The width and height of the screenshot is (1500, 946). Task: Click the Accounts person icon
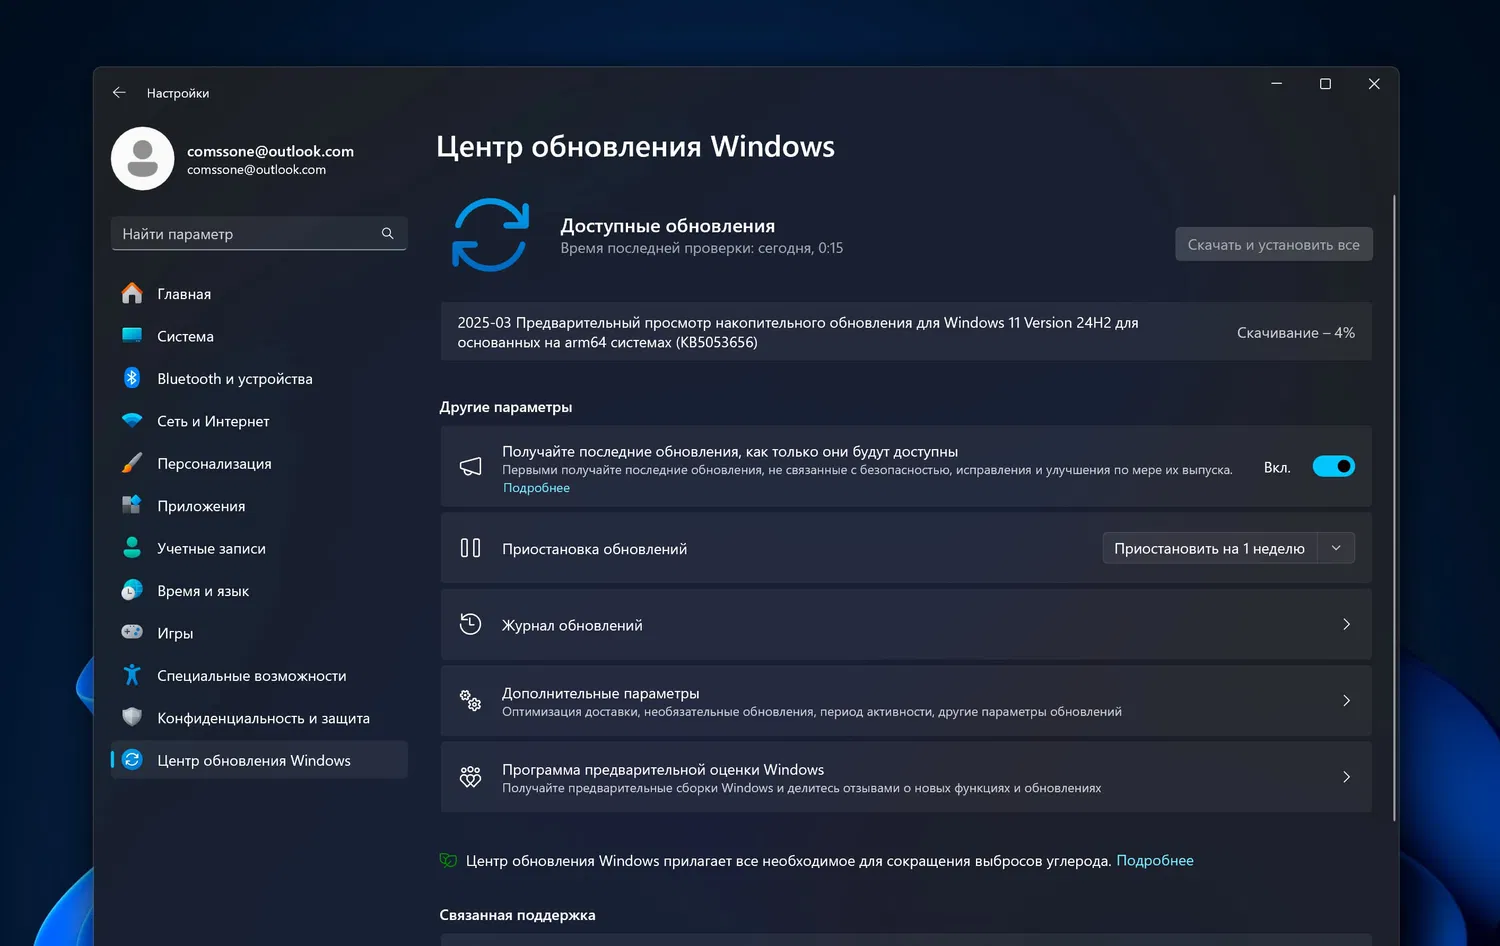pos(132,548)
